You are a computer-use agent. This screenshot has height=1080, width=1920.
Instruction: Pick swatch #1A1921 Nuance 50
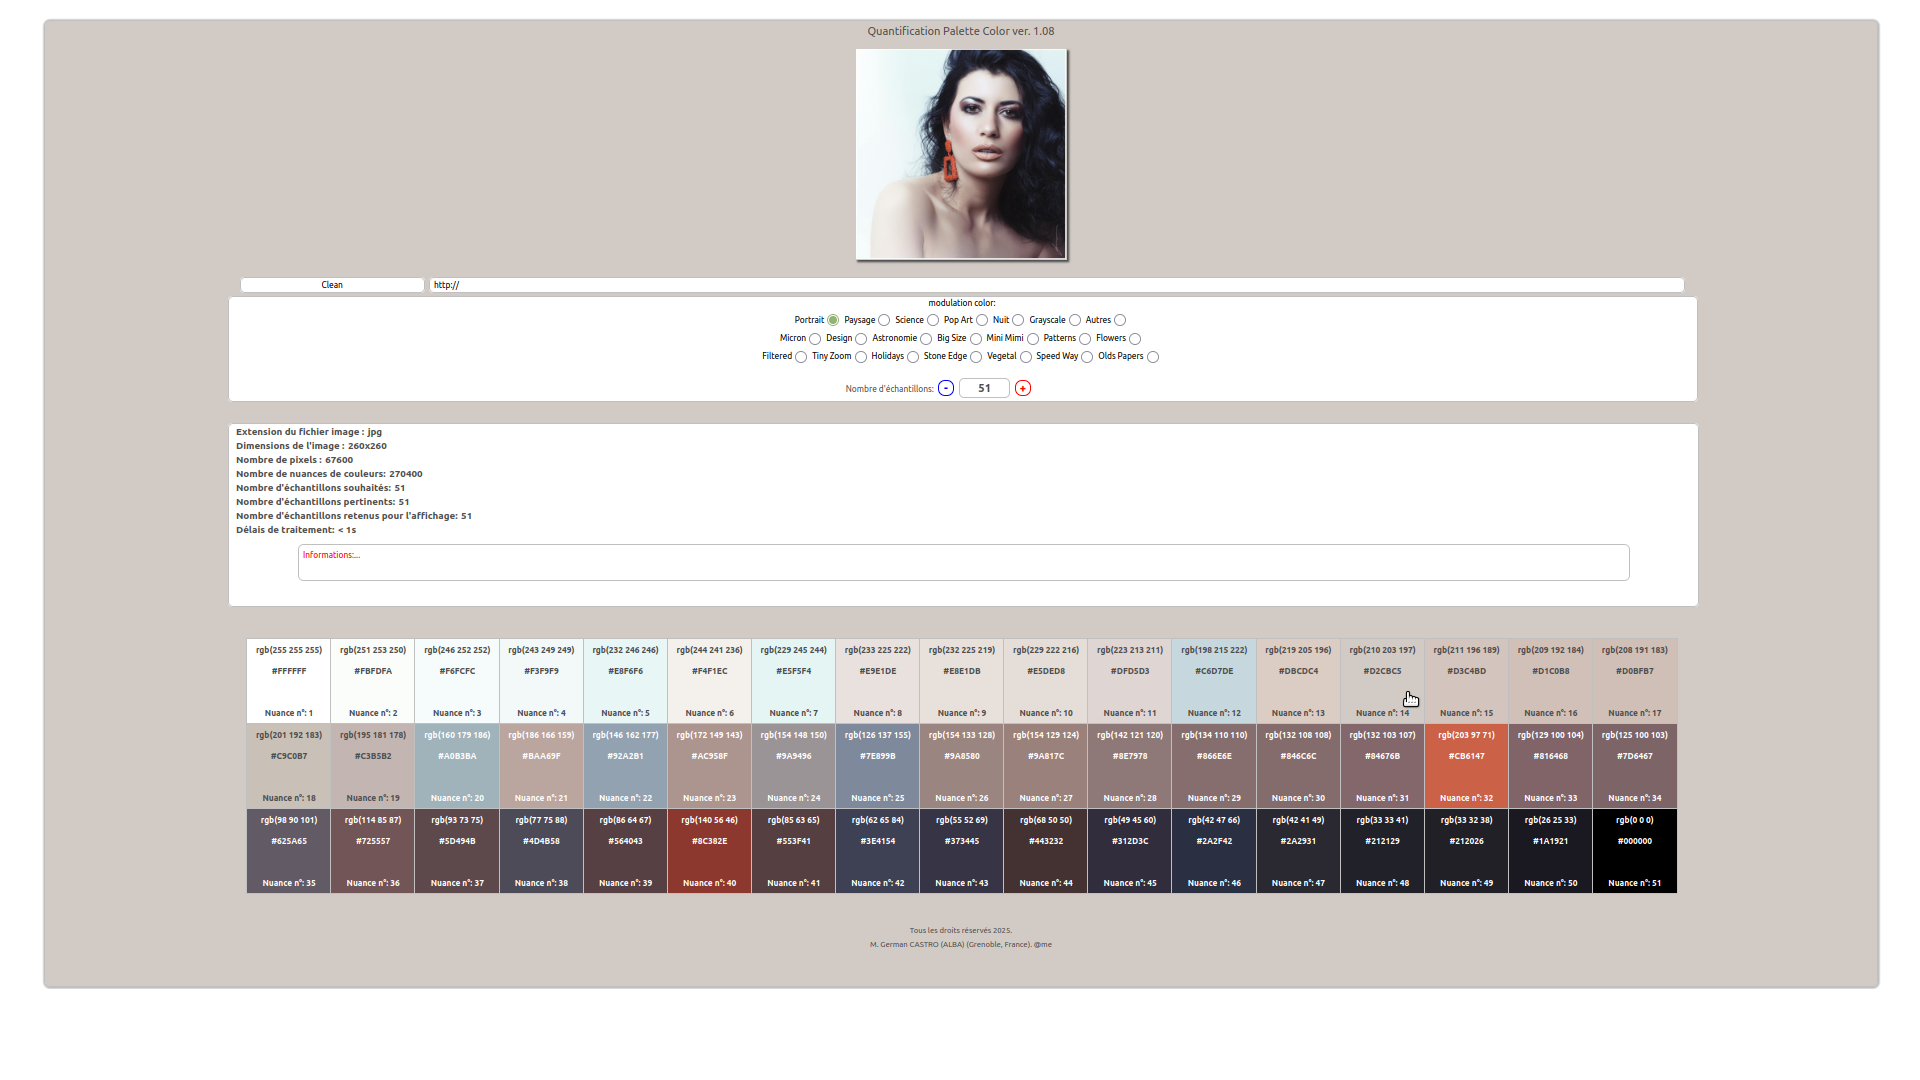point(1551,851)
